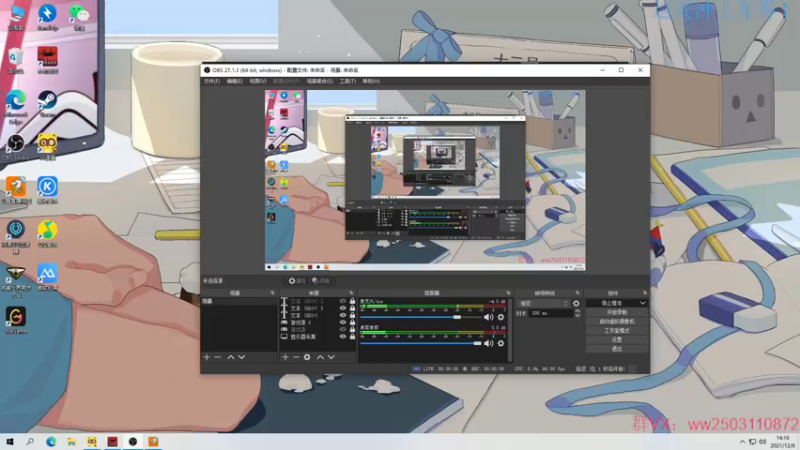Viewport: 800px width, 450px height.
Task: Toggle lock on 文本 (GDI+) 2 source
Action: coord(352,308)
